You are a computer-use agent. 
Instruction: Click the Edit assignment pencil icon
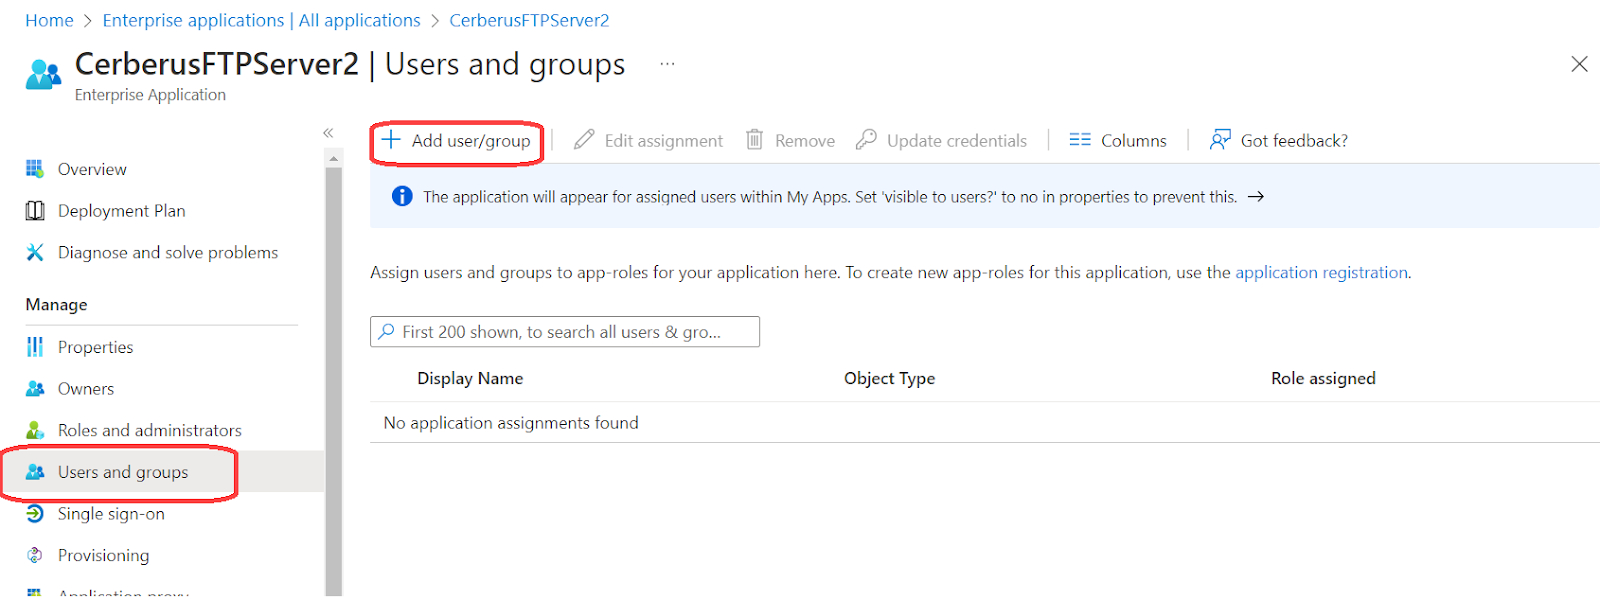584,140
